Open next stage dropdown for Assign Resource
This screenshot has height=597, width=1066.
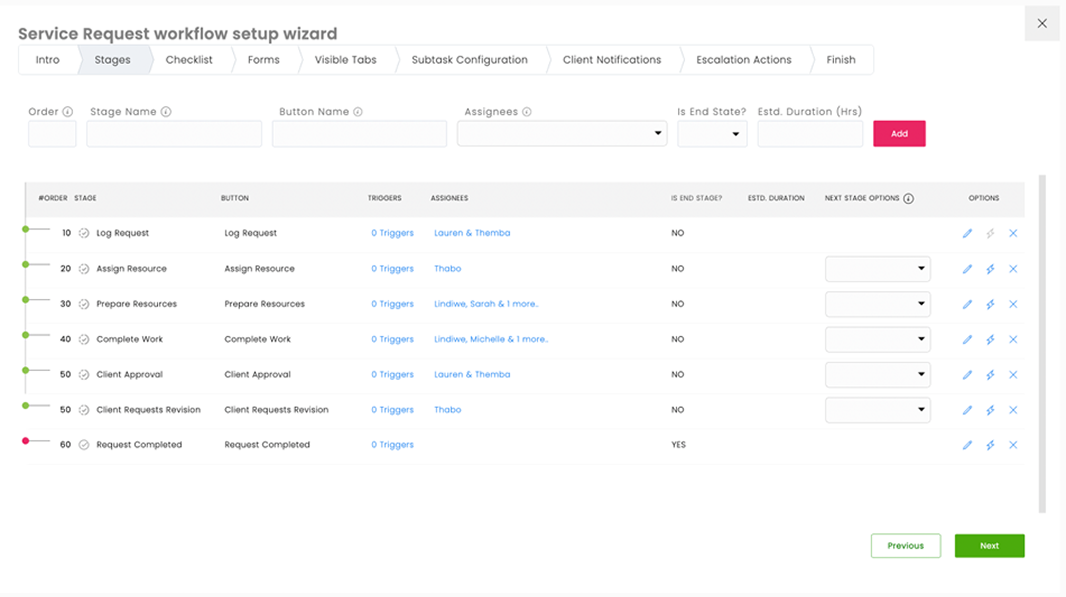coord(877,269)
